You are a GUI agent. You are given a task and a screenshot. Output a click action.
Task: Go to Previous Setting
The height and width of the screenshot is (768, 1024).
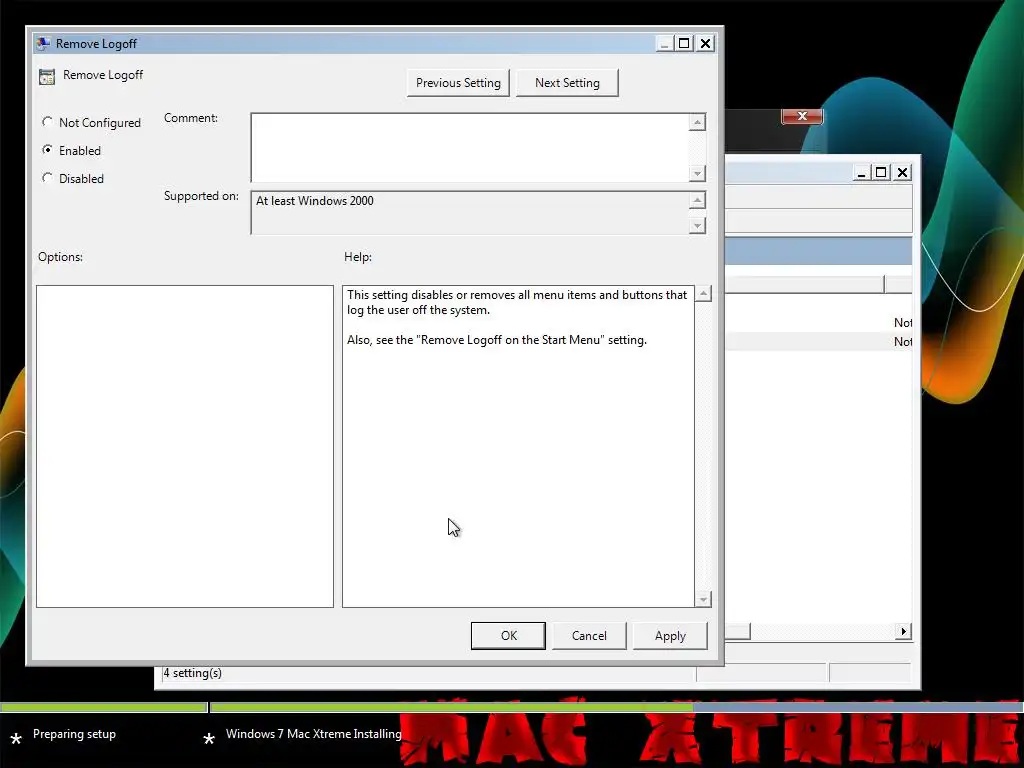[x=458, y=83]
